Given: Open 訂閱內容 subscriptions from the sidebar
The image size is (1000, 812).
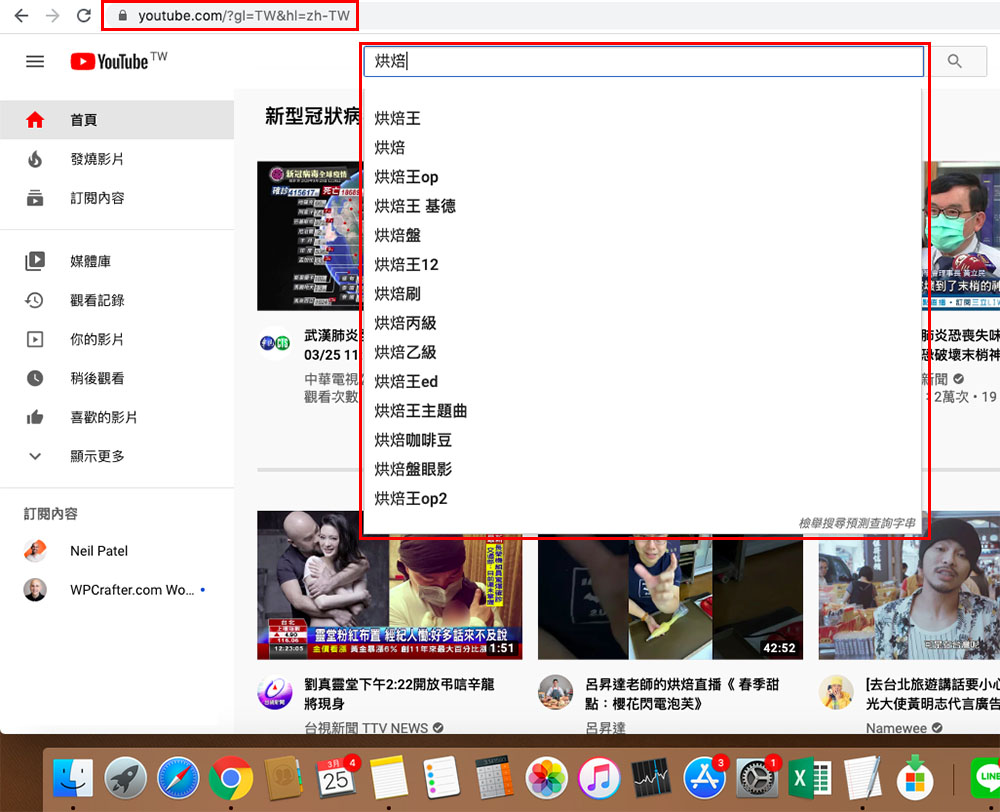Looking at the screenshot, I should click(x=37, y=197).
